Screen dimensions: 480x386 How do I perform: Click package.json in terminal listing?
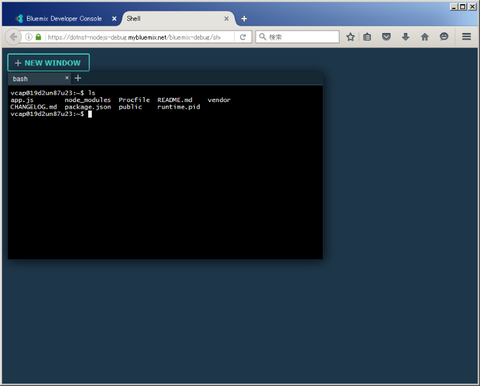[88, 107]
